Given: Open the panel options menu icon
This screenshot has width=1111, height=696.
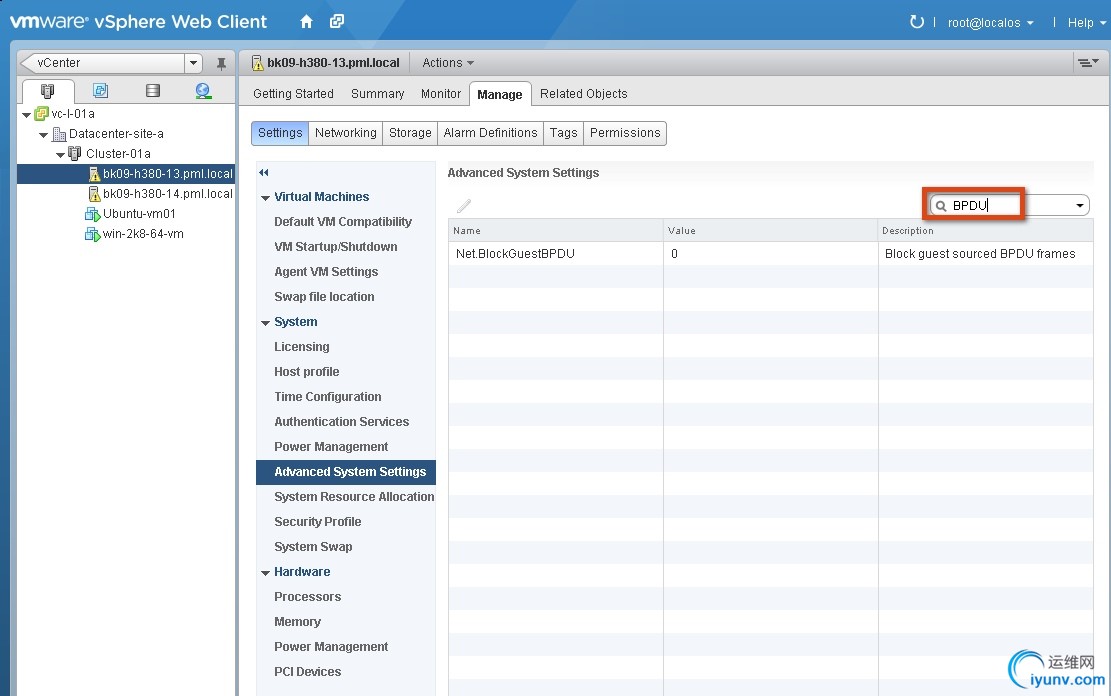Looking at the screenshot, I should 1088,63.
